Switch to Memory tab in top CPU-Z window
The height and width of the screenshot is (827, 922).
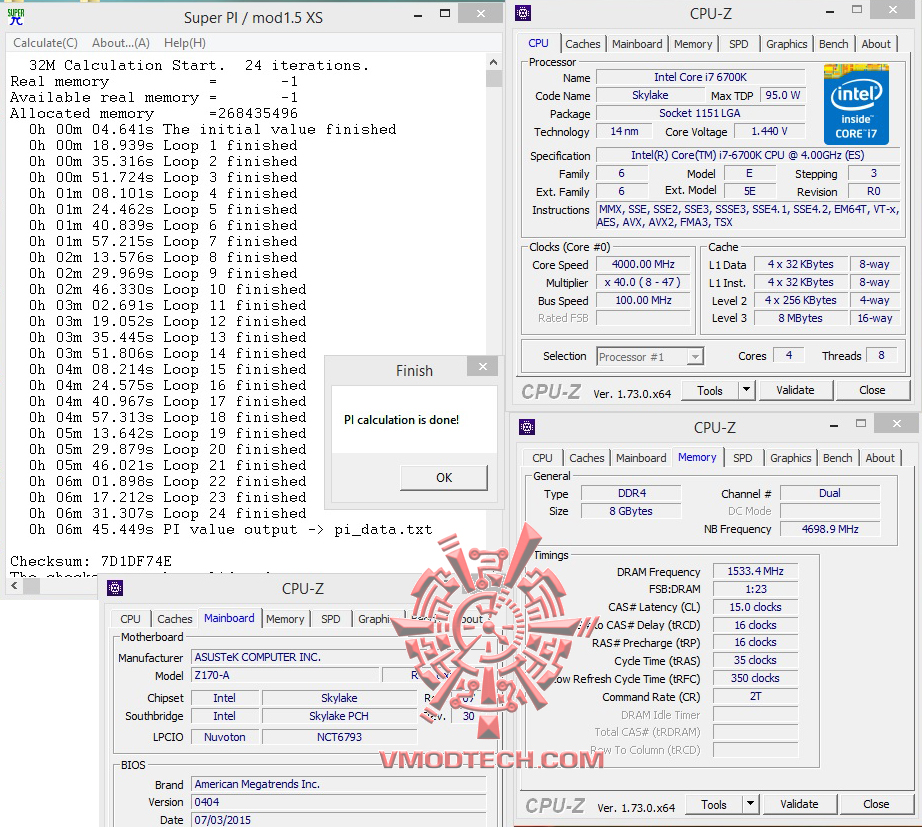(693, 44)
